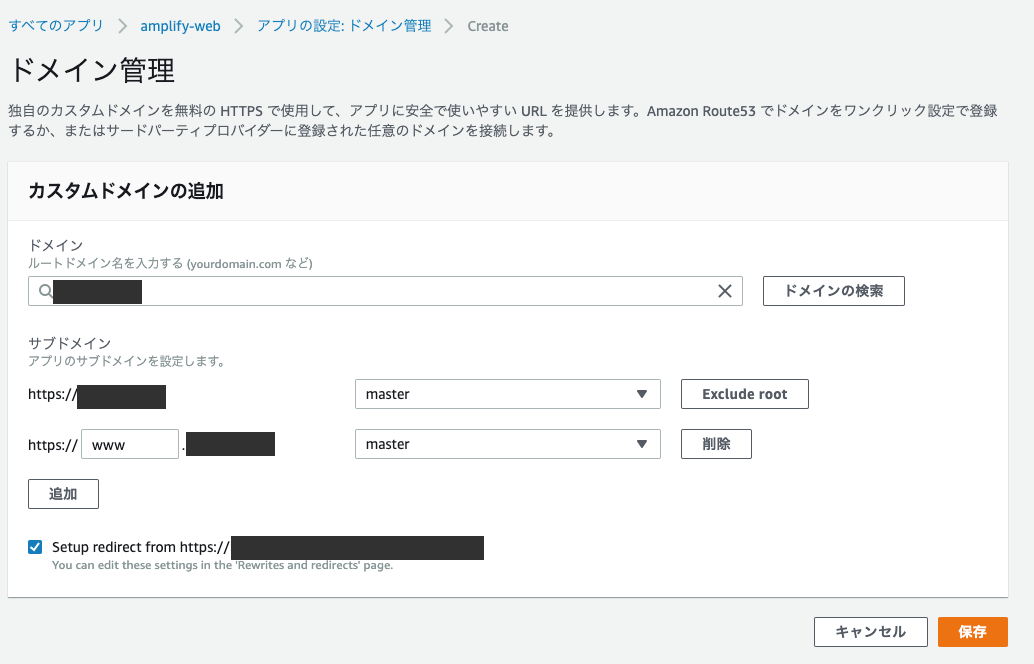Image resolution: width=1034 pixels, height=664 pixels.
Task: Click the Exclude root button
Action: click(x=744, y=394)
